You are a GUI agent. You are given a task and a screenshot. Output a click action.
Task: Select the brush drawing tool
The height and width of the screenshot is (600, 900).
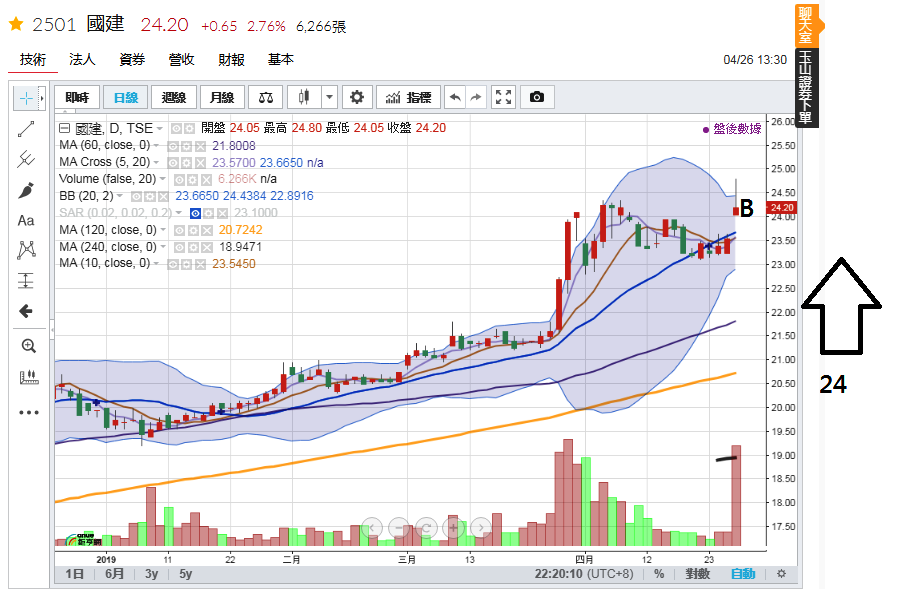pyautogui.click(x=26, y=190)
